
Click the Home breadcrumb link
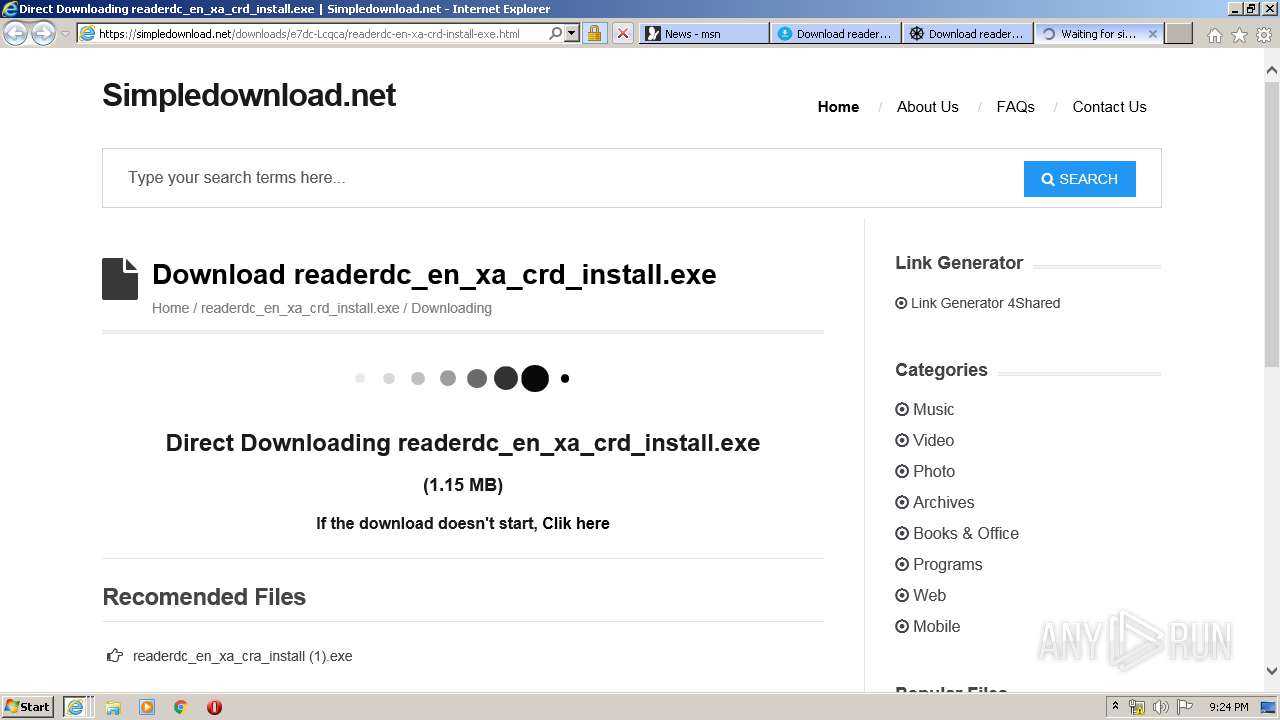[170, 308]
